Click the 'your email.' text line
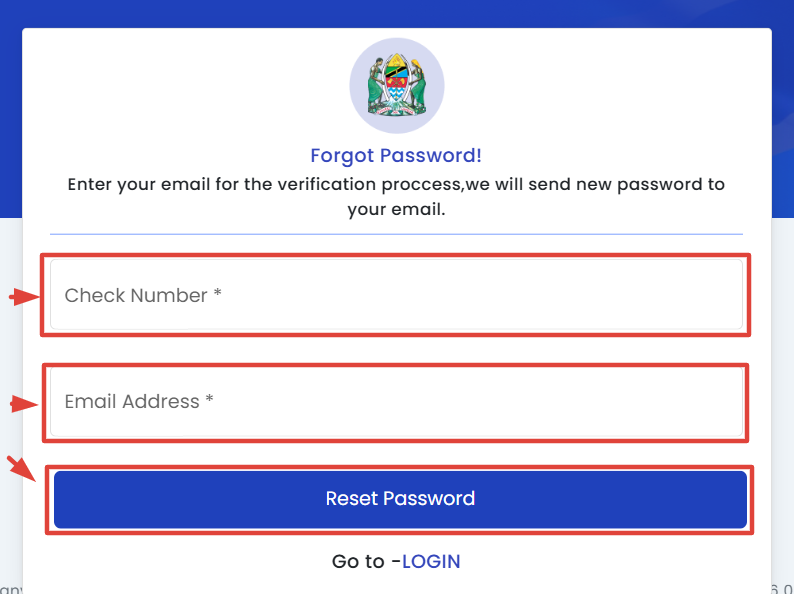The height and width of the screenshot is (594, 794). pyautogui.click(x=396, y=210)
